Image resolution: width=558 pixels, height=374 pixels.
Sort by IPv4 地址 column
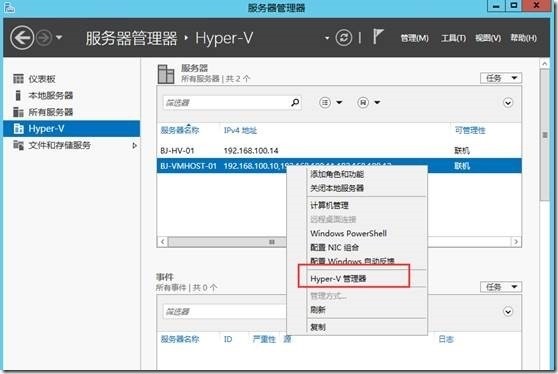pos(240,131)
